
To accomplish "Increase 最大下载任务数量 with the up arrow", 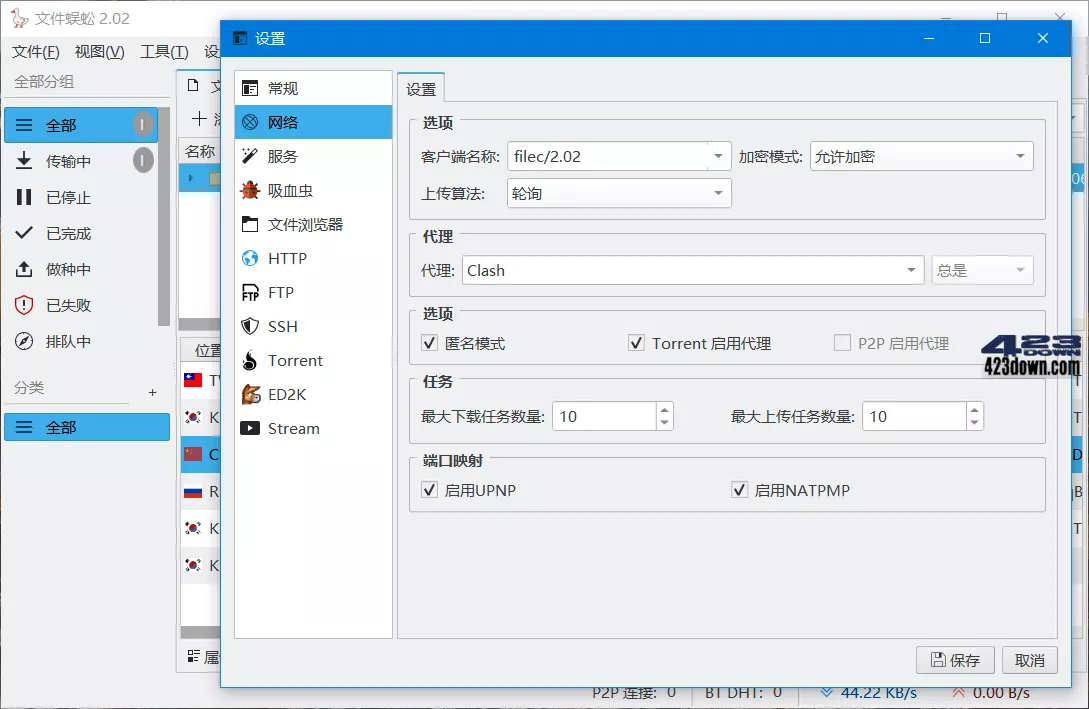I will pyautogui.click(x=666, y=410).
